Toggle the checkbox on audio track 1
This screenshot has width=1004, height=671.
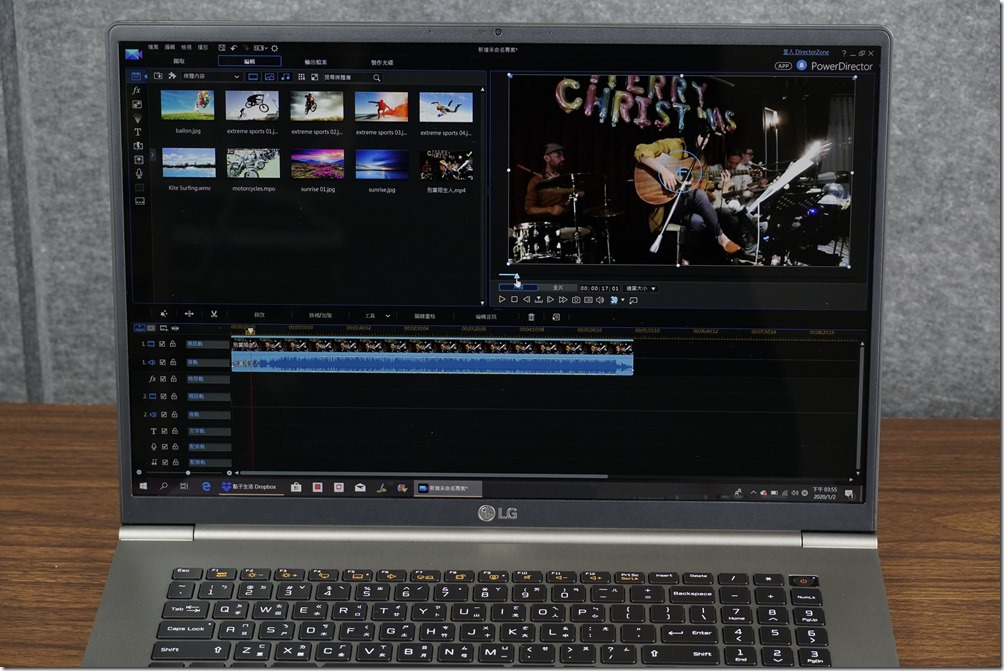(163, 362)
